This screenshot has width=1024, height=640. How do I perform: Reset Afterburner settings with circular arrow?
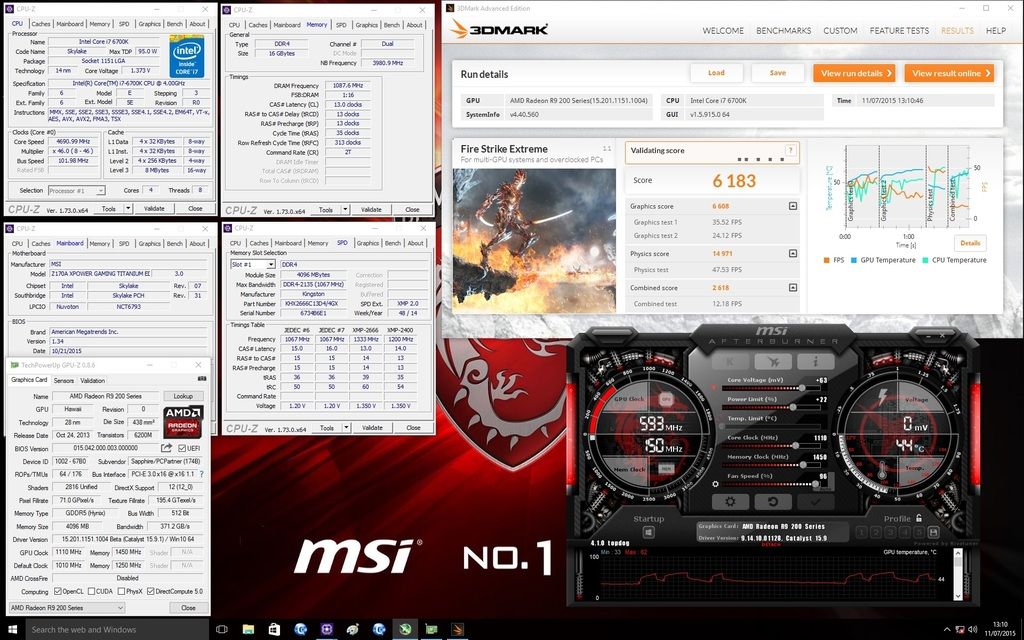click(x=773, y=502)
